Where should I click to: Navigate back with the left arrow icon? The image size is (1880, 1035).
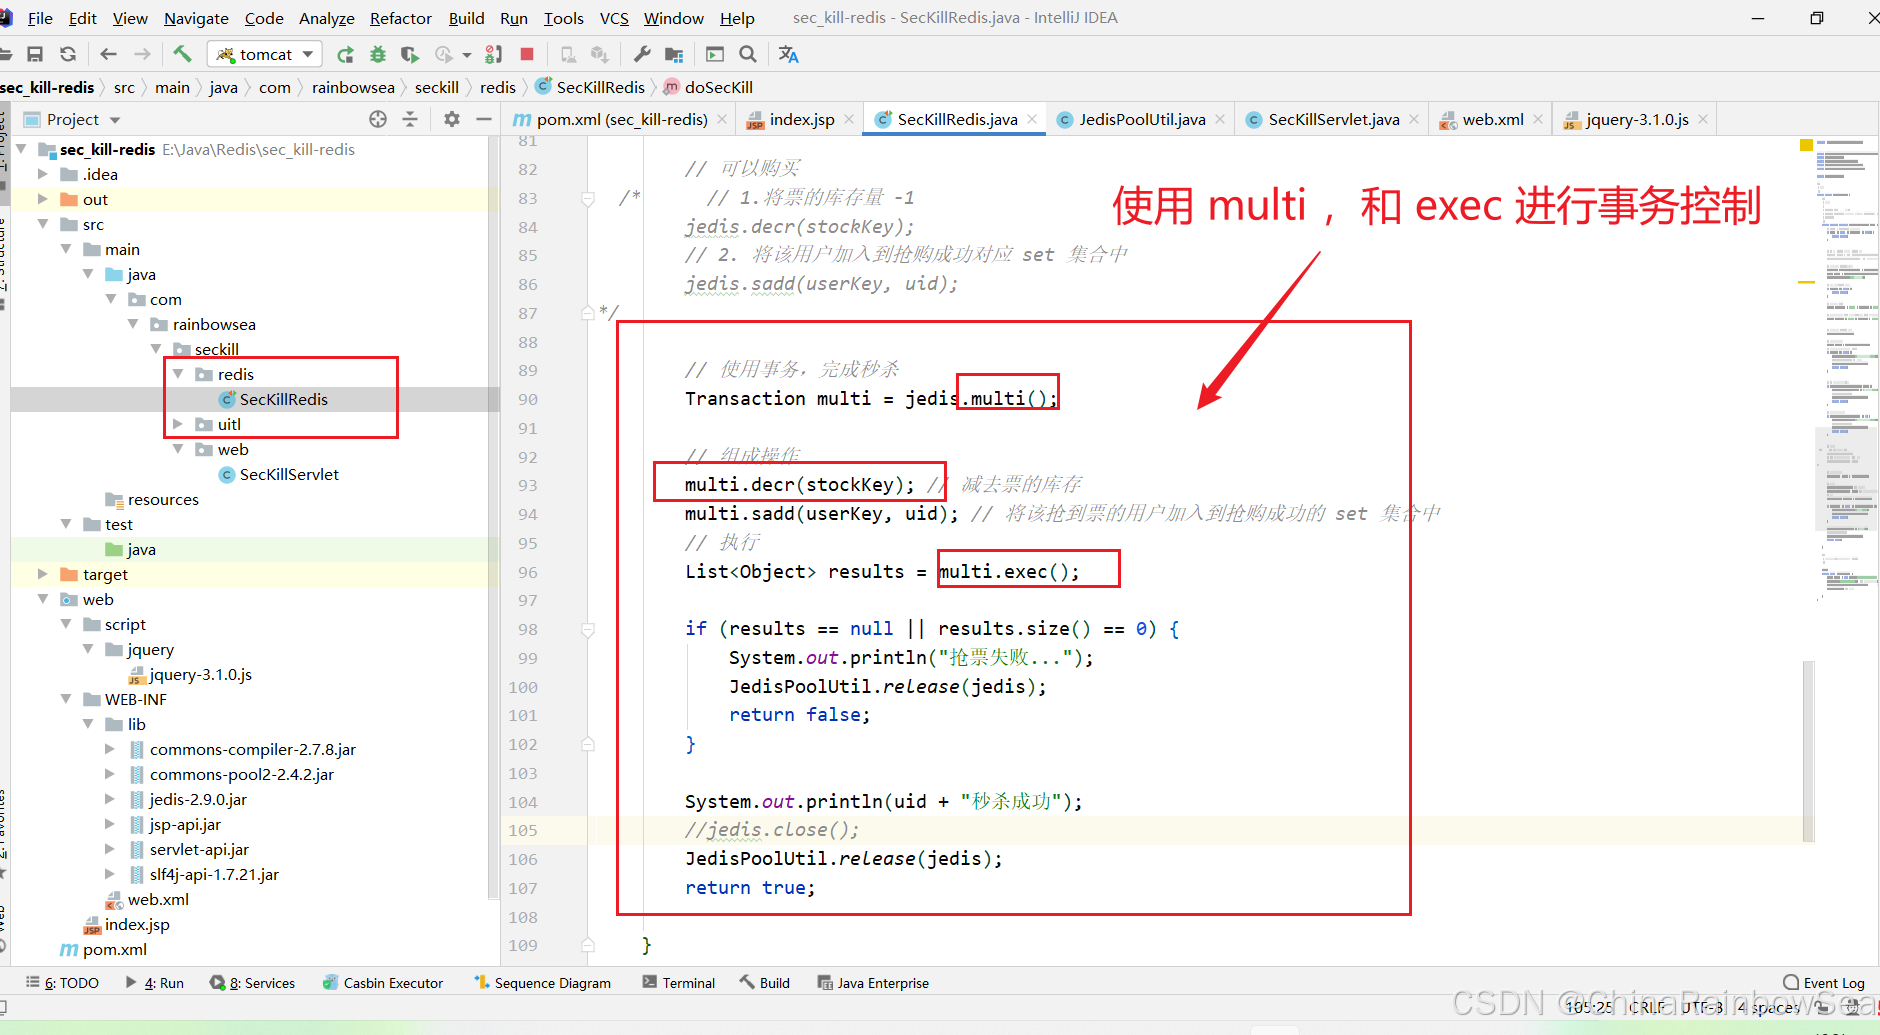(x=108, y=54)
